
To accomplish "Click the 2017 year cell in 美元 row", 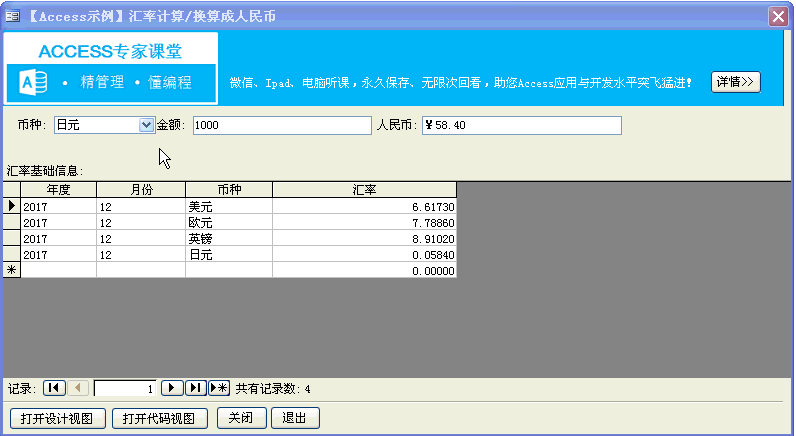I will pos(58,206).
